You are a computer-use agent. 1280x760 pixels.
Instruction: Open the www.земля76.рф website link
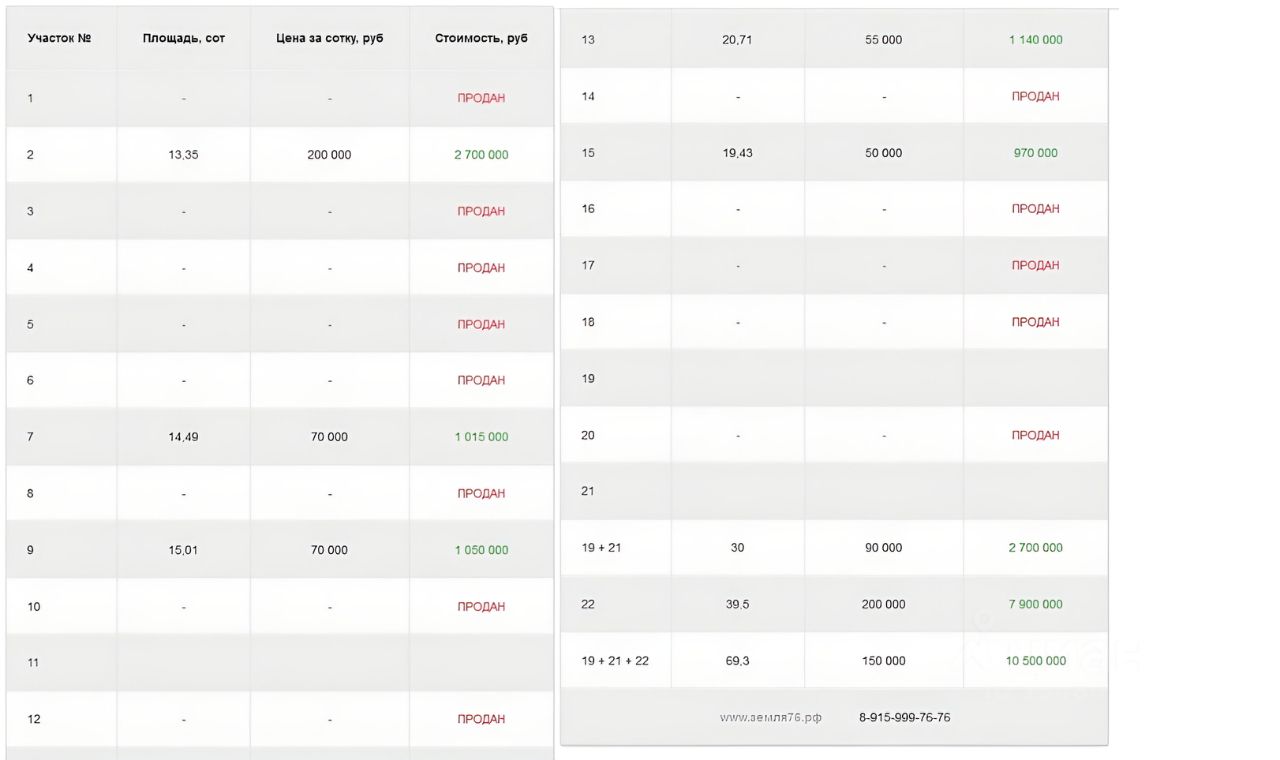(x=771, y=718)
